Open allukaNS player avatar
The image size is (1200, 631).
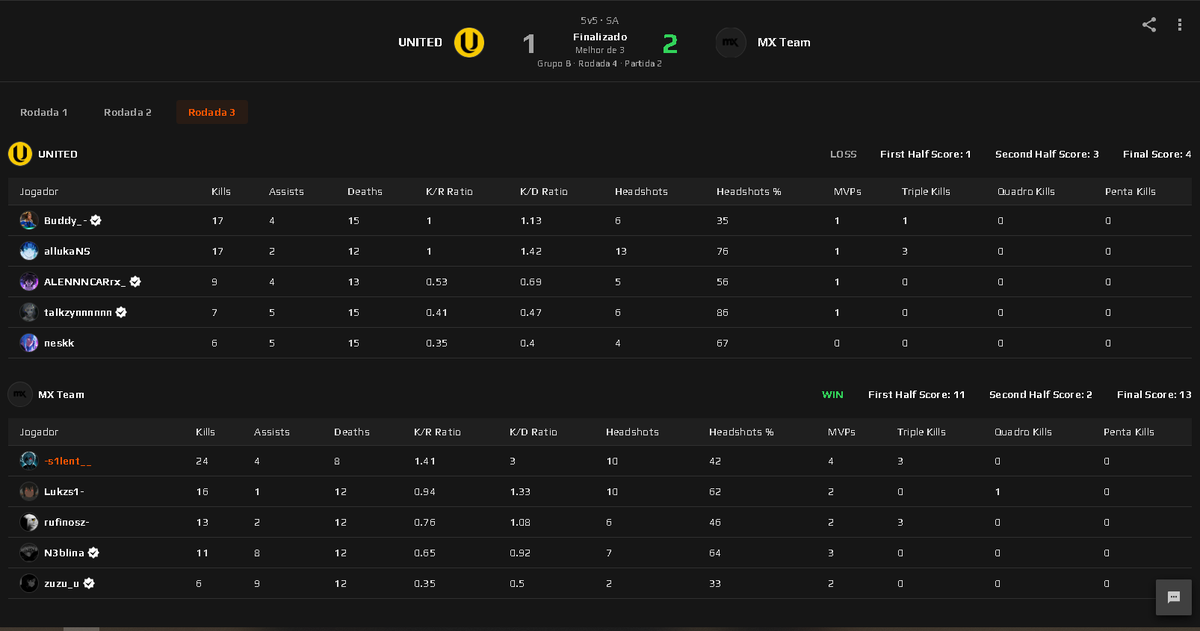29,251
